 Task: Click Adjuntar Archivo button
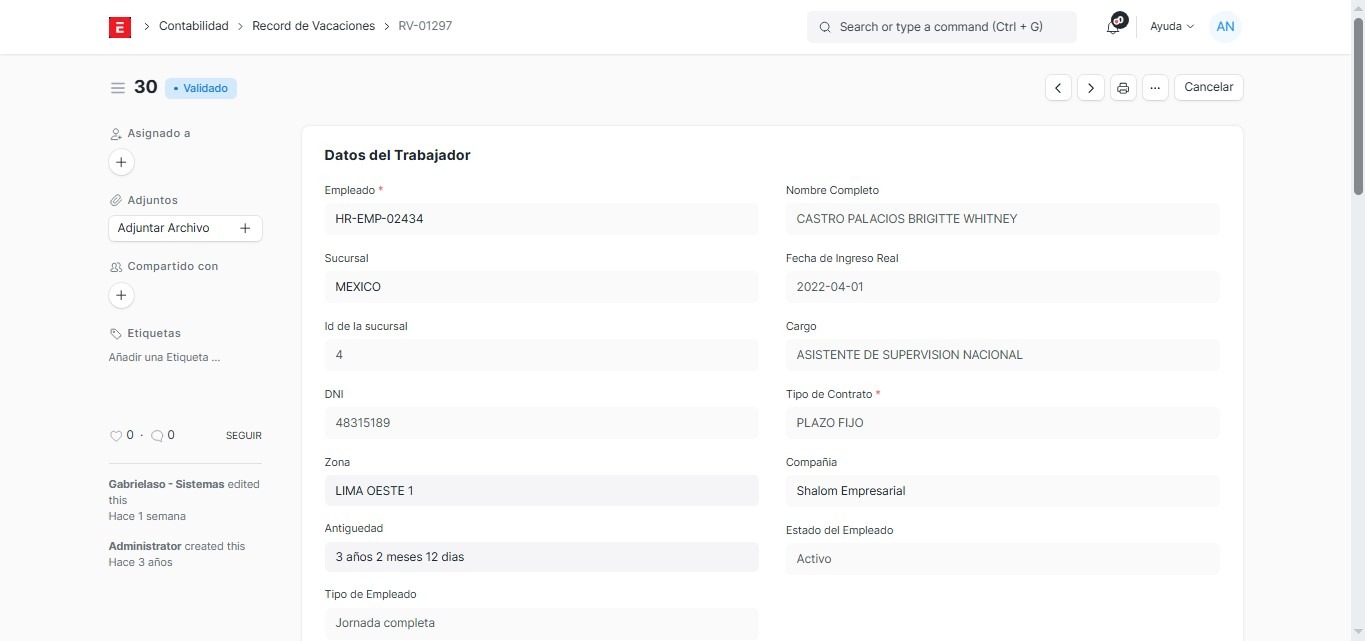185,228
